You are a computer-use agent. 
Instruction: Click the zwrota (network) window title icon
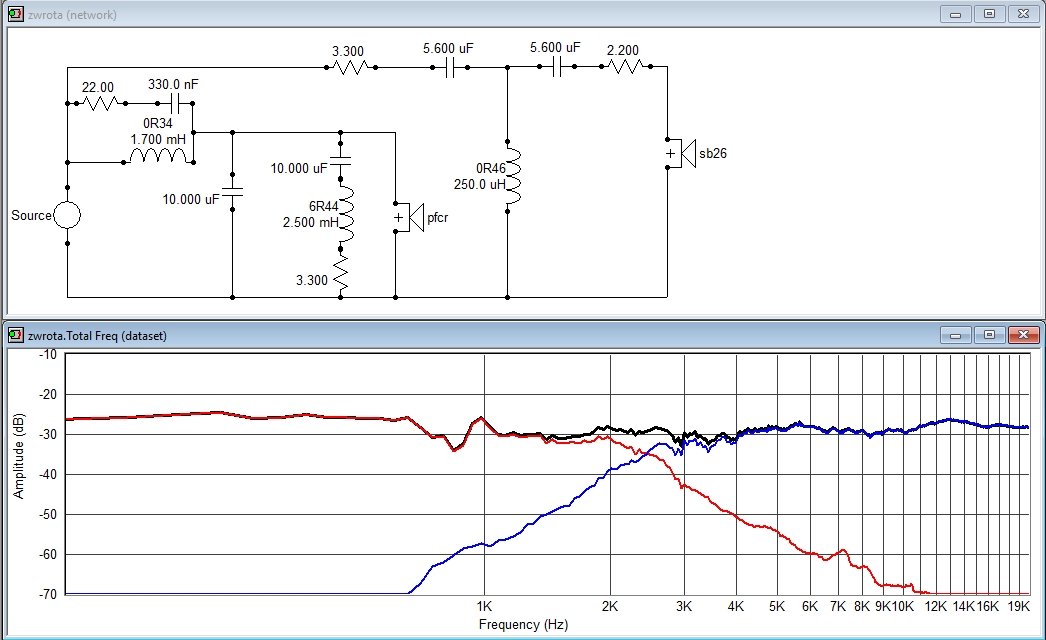coord(15,13)
